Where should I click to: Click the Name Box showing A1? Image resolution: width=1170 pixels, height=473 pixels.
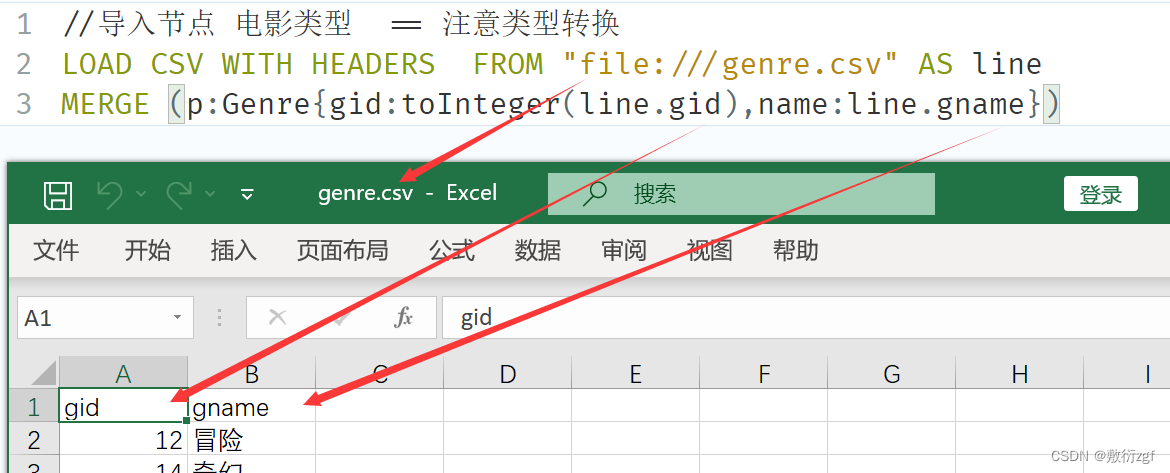[x=105, y=318]
